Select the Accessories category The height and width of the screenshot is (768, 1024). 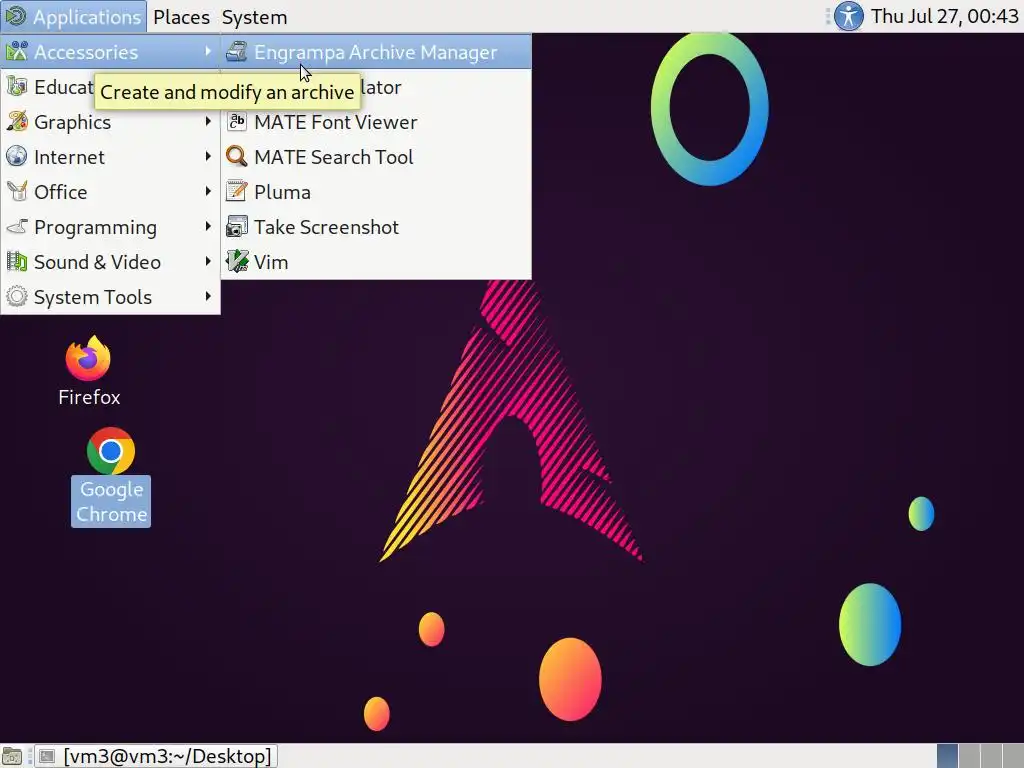110,52
